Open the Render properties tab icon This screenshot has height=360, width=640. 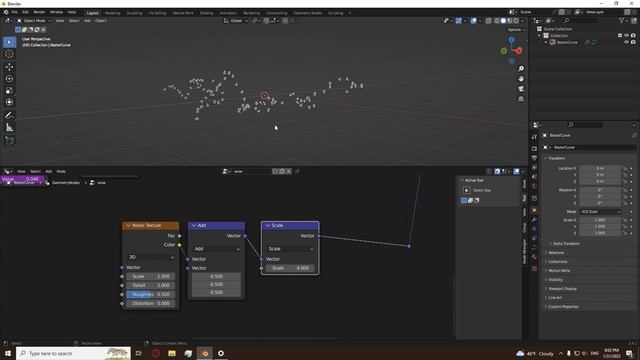pos(534,149)
